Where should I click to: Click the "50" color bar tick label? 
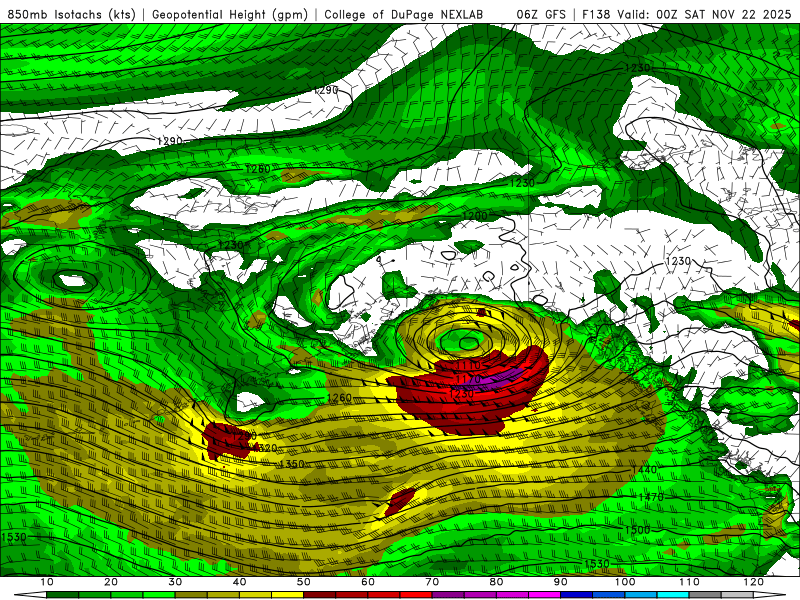pos(304,582)
